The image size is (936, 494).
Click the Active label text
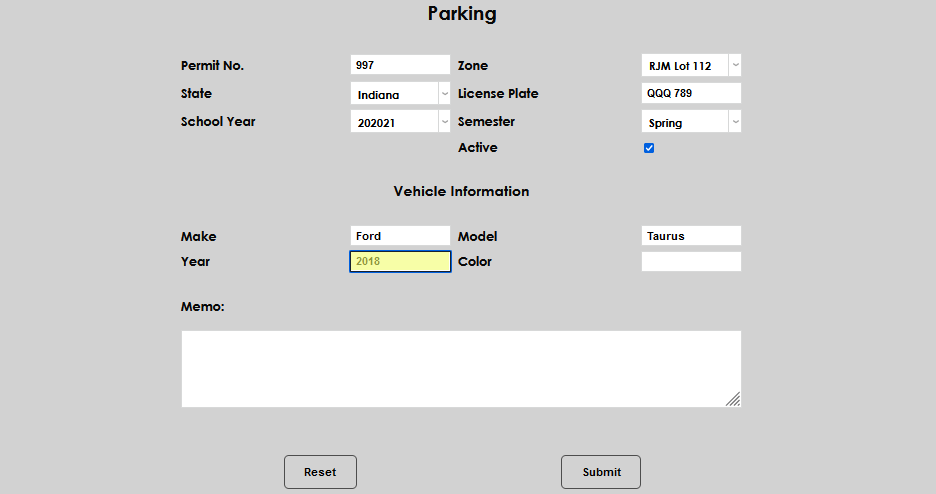tap(478, 147)
